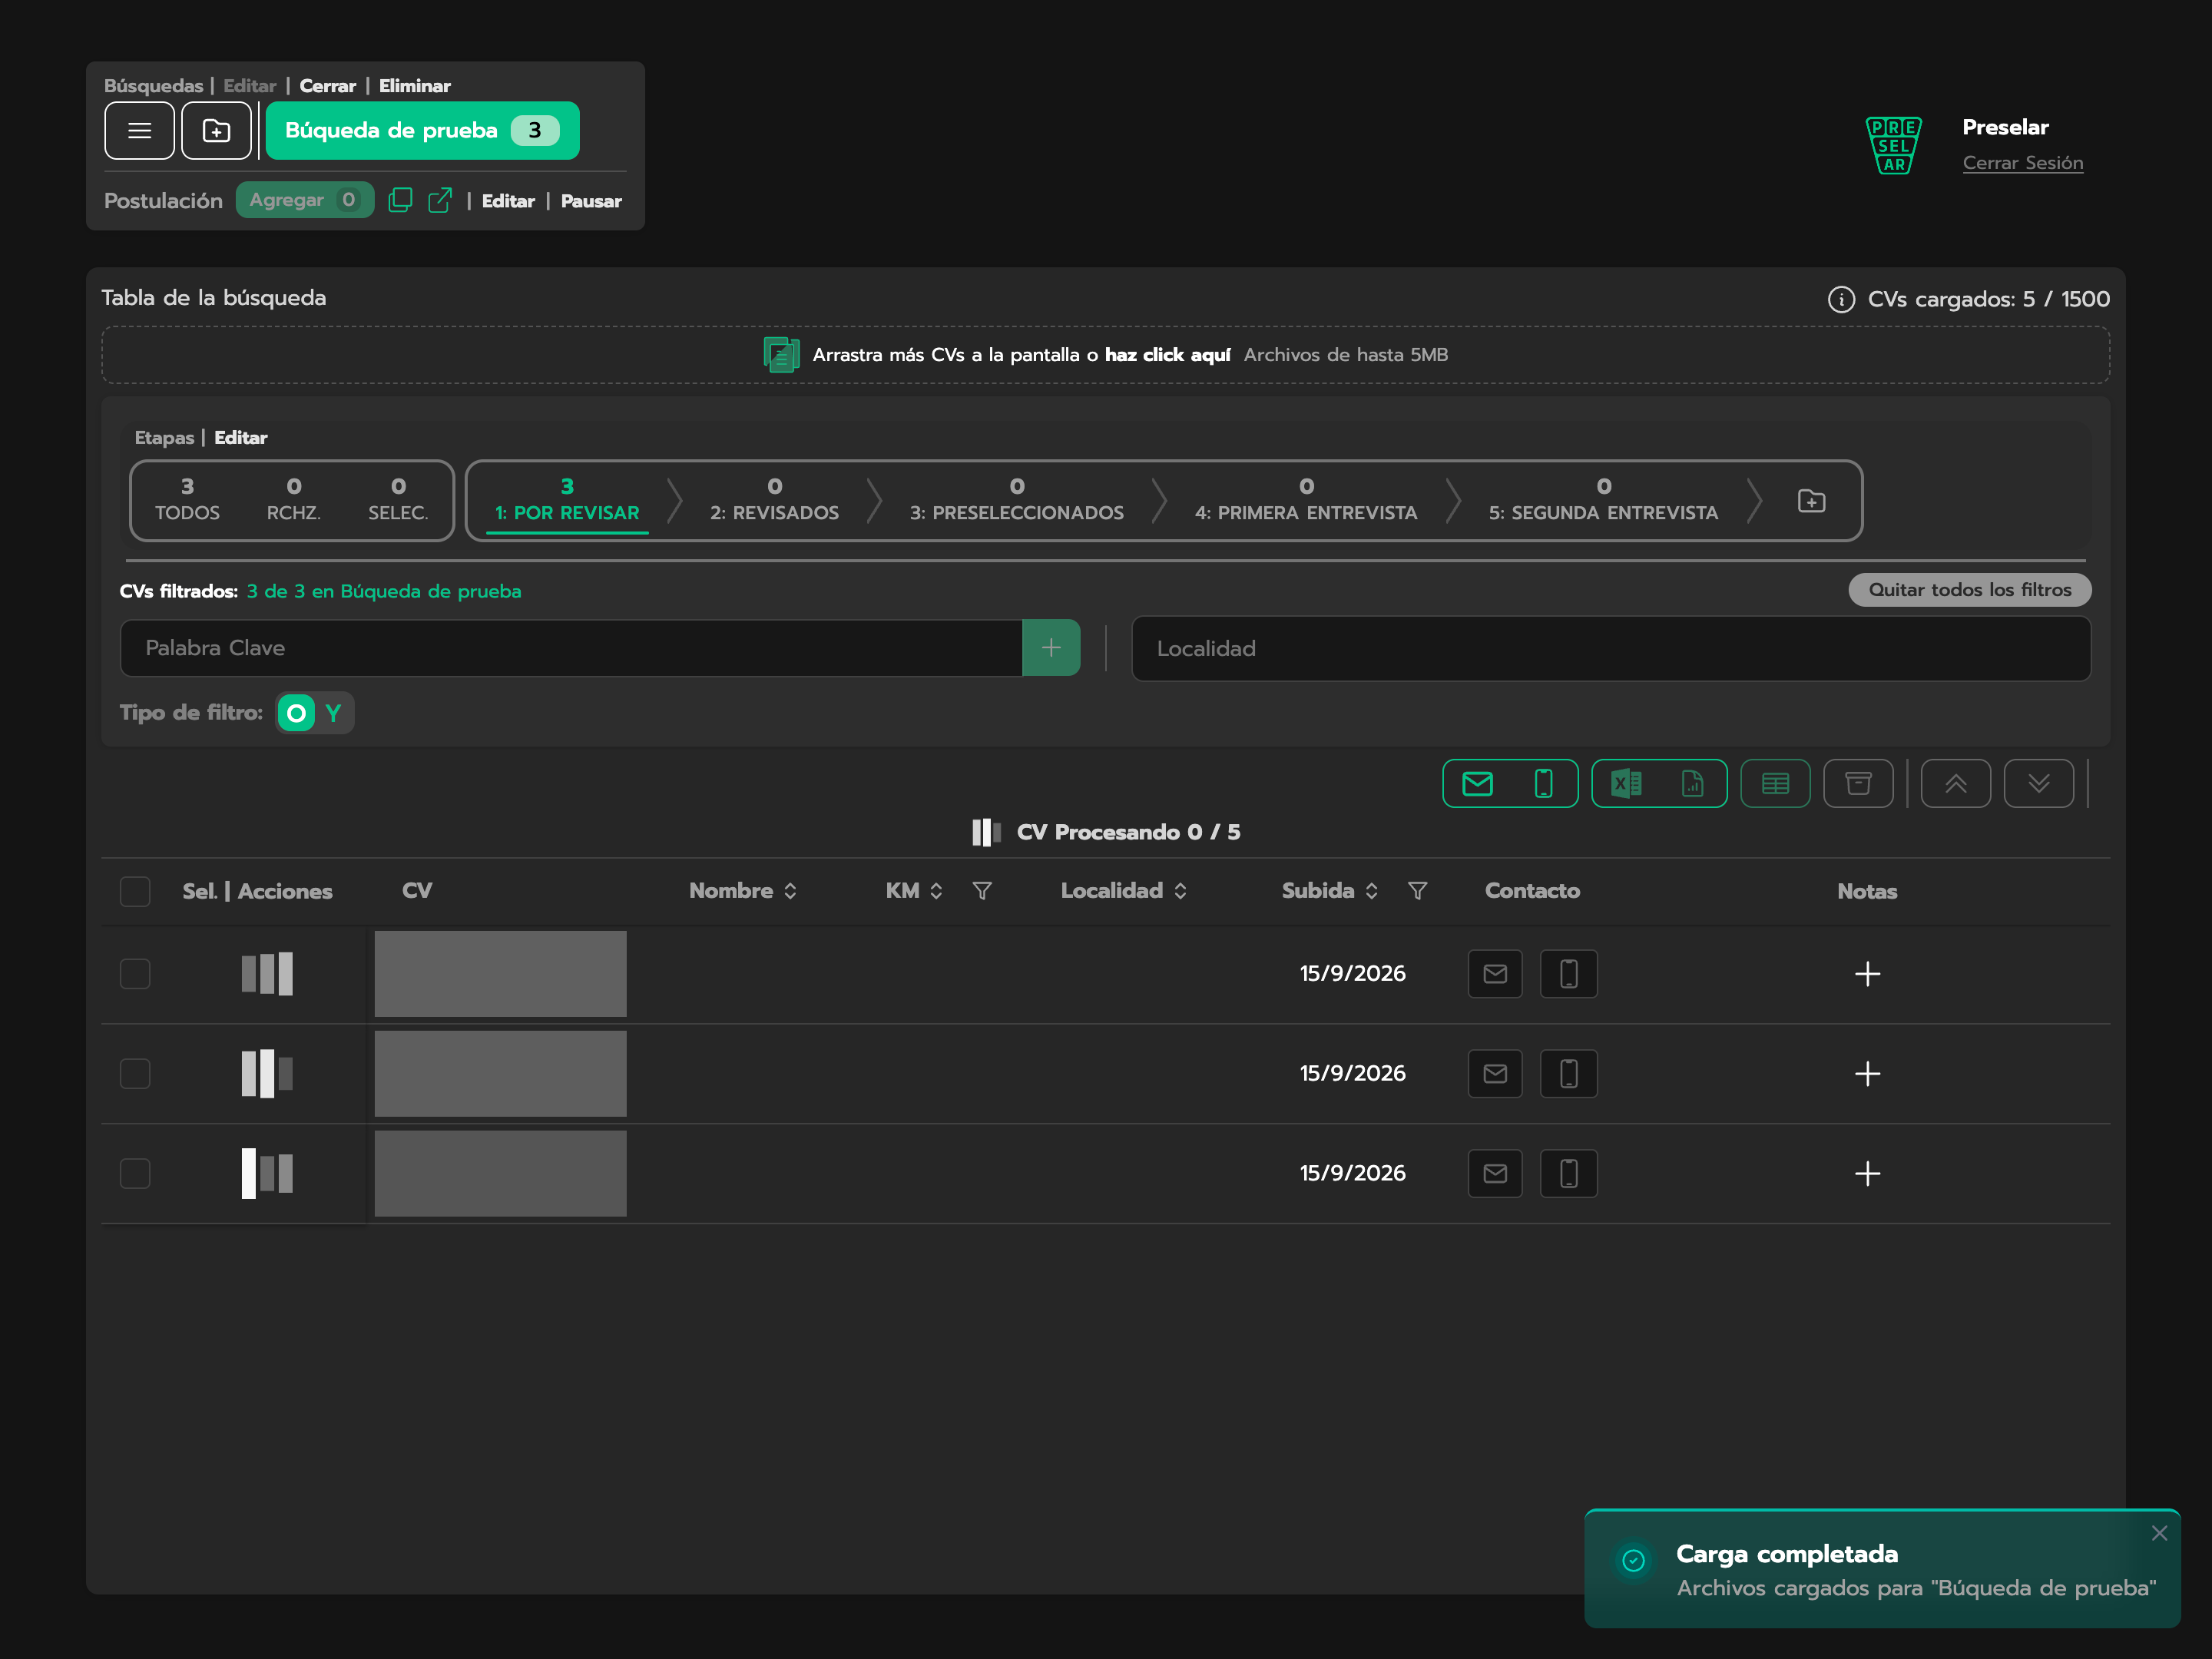The image size is (2212, 1659).
Task: Check the first row's checkbox
Action: [135, 974]
